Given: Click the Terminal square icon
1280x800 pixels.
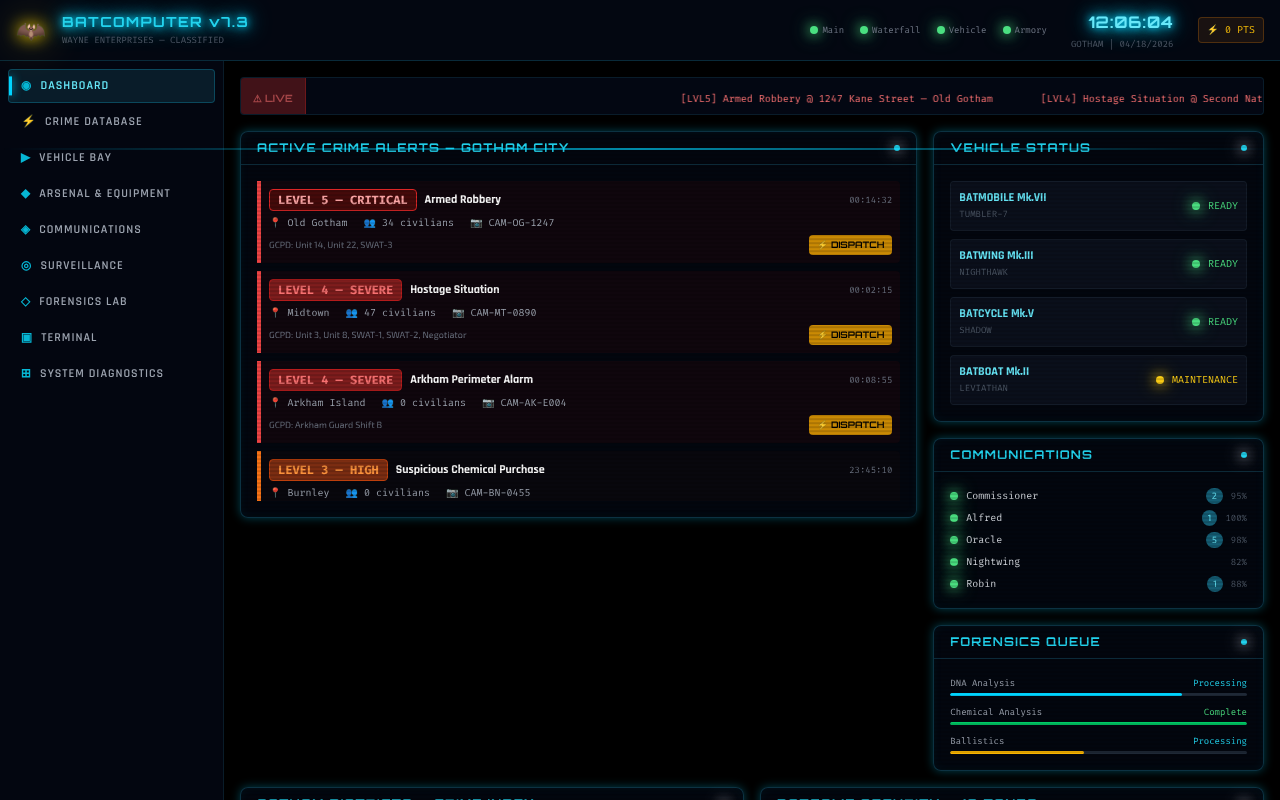Looking at the screenshot, I should coord(26,337).
